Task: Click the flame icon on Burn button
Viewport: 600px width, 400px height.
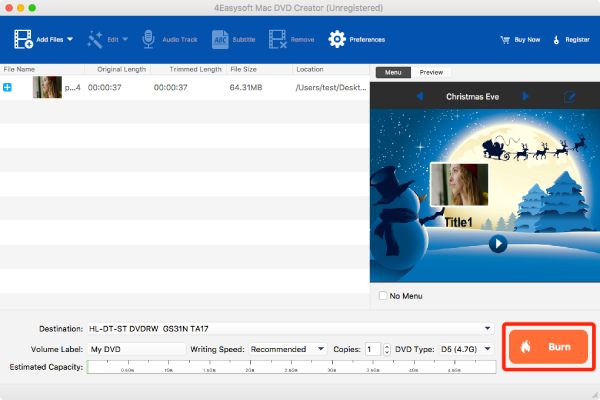Action: click(525, 347)
